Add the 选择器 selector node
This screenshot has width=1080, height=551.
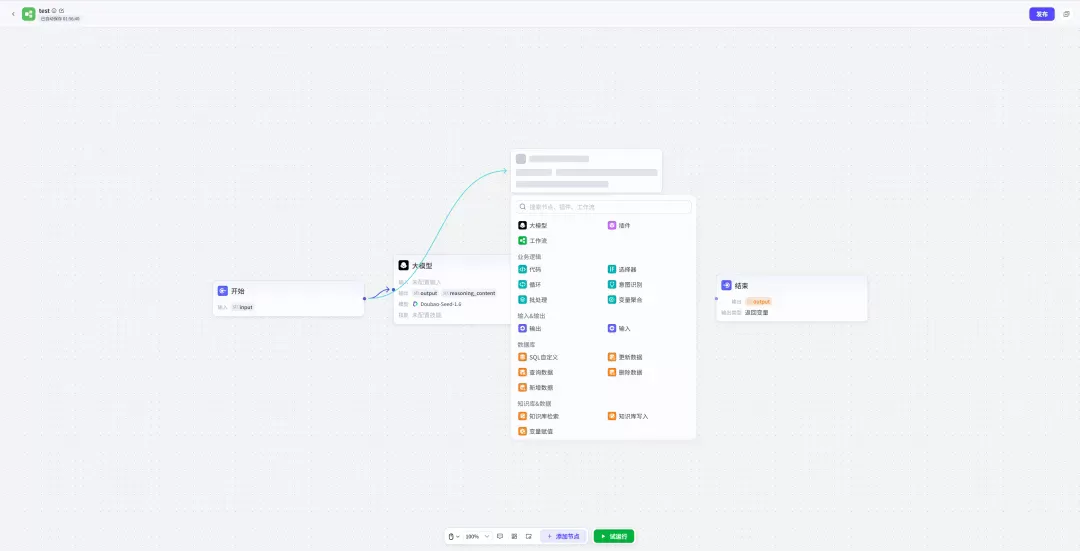622,269
